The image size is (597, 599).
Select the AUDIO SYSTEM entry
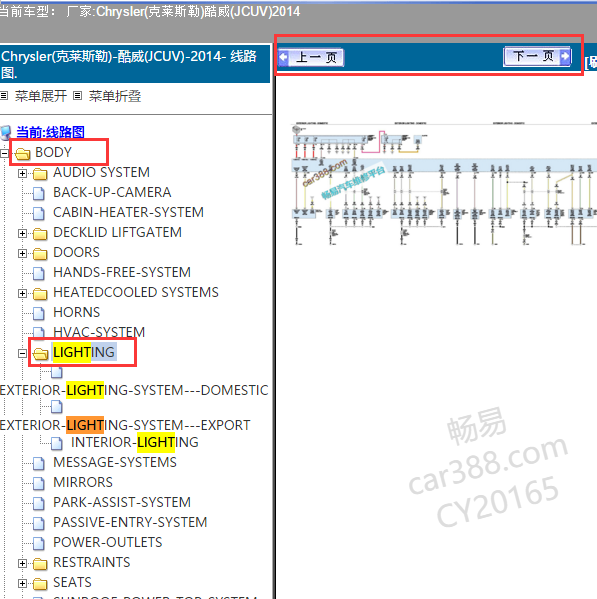click(101, 172)
